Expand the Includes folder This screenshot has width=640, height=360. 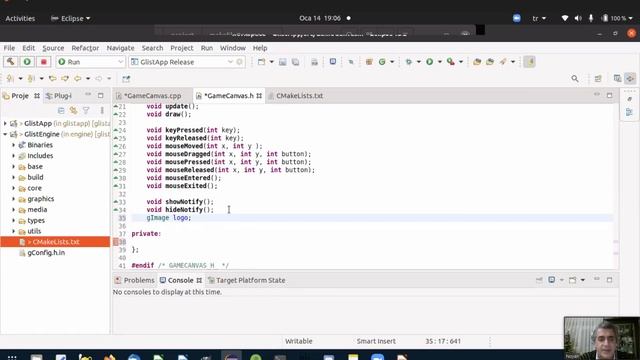[x=13, y=156]
